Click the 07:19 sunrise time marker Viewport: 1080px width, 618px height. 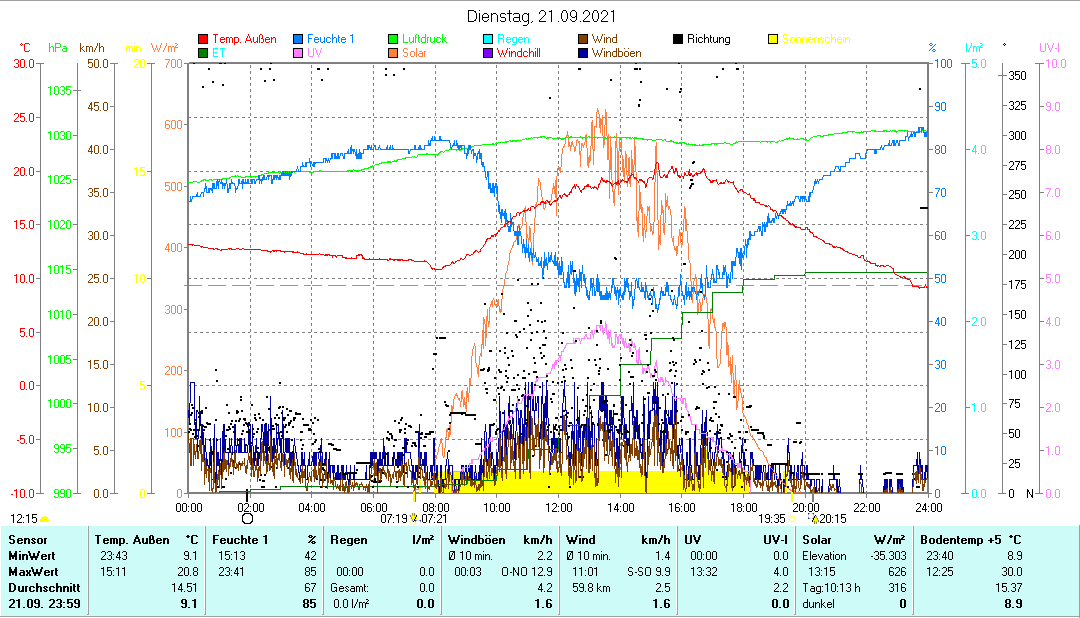click(x=393, y=518)
